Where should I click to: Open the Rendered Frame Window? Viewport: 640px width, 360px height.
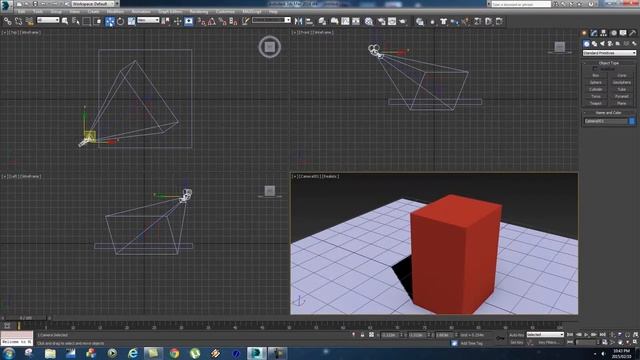[392, 21]
